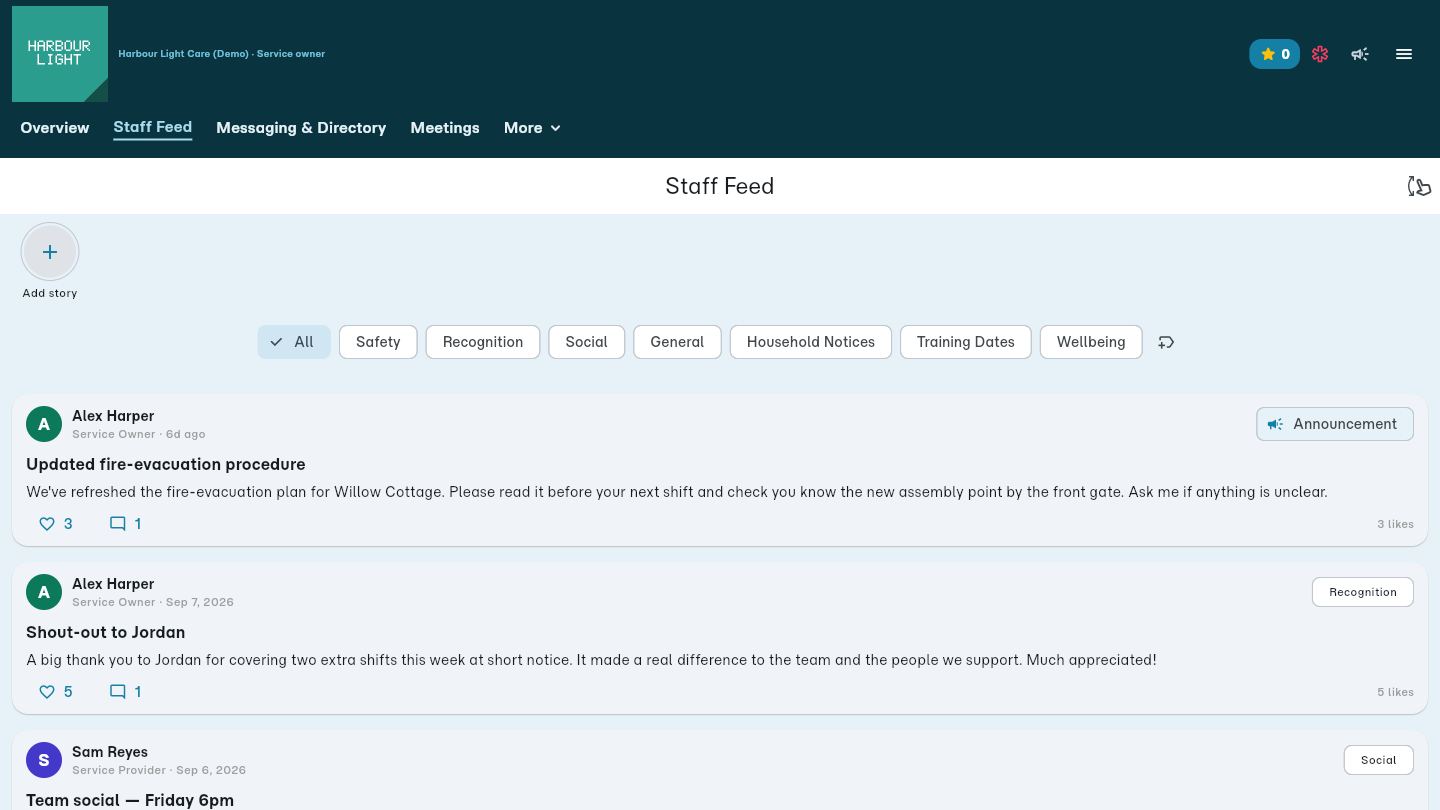Click 'Service Owner · Sep 7, 2026' text
Viewport: 1440px width, 810px height.
click(x=153, y=602)
